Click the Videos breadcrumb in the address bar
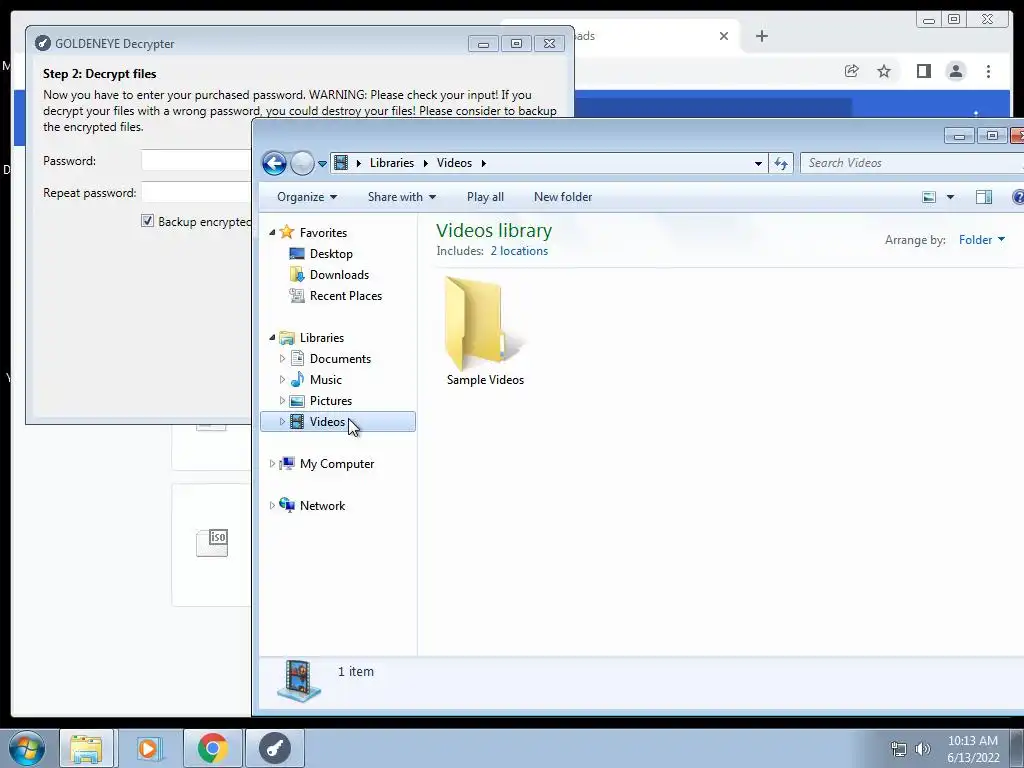1024x768 pixels. 454,163
